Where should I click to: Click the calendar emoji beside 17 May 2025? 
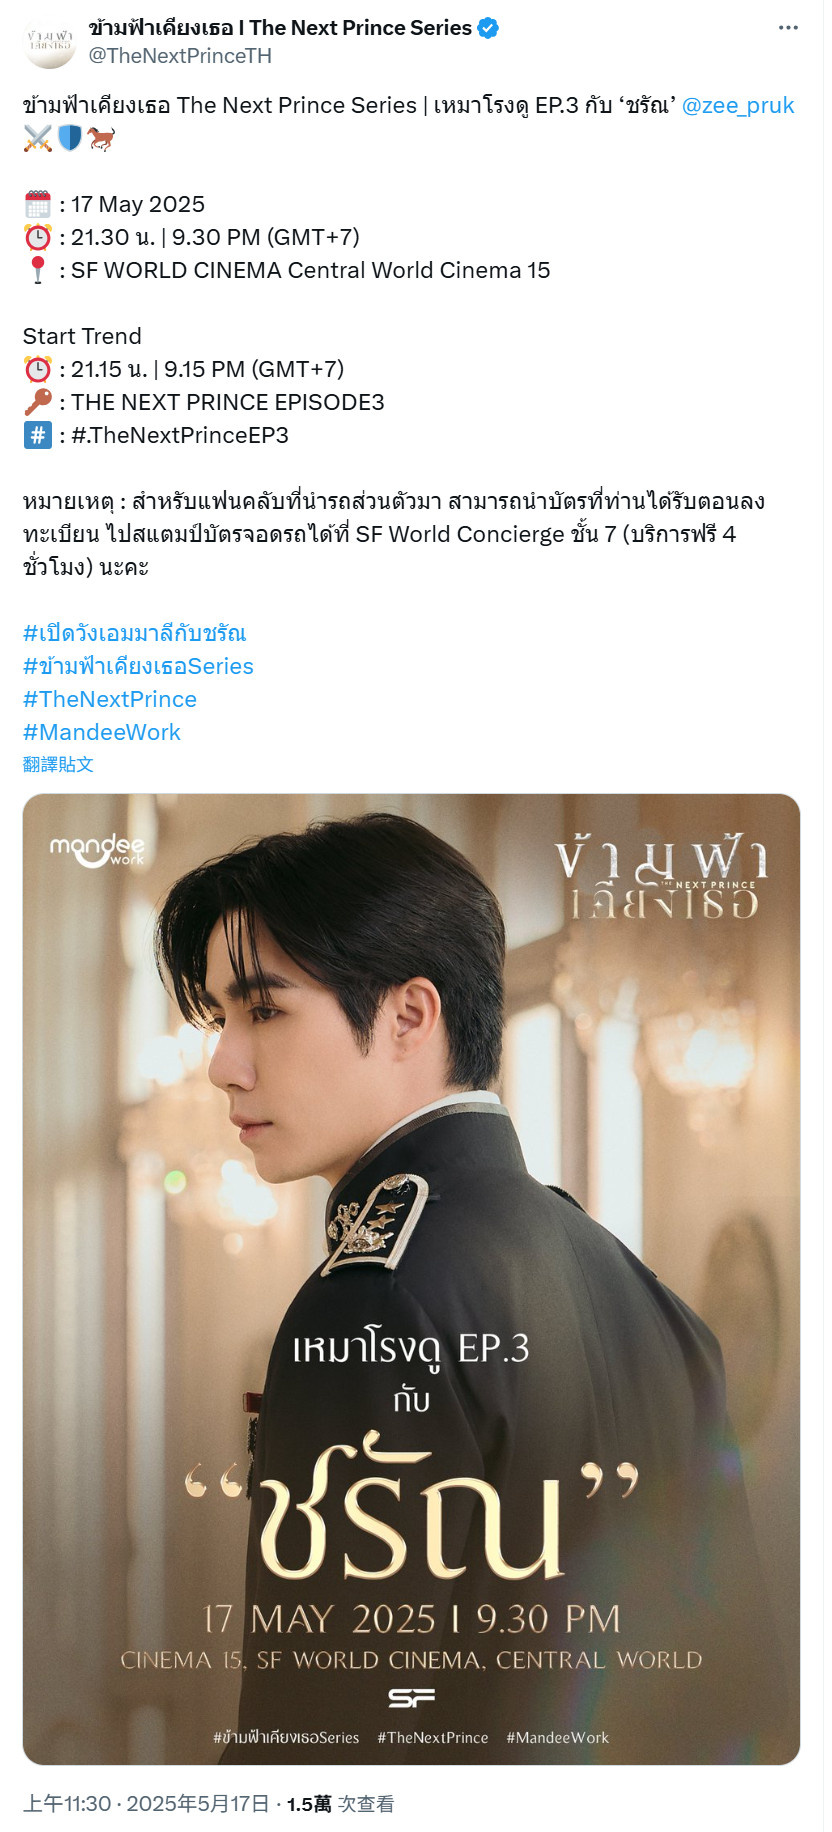click(x=37, y=204)
